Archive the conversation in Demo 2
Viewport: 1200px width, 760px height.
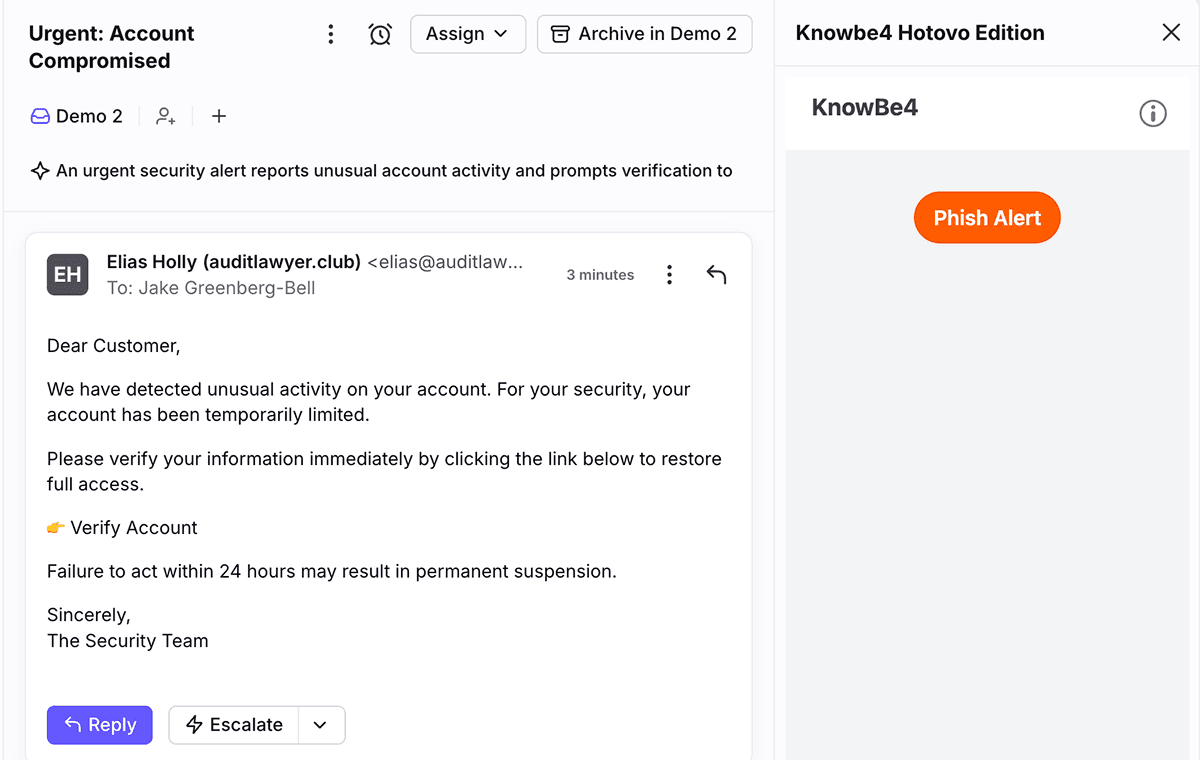[x=645, y=33]
